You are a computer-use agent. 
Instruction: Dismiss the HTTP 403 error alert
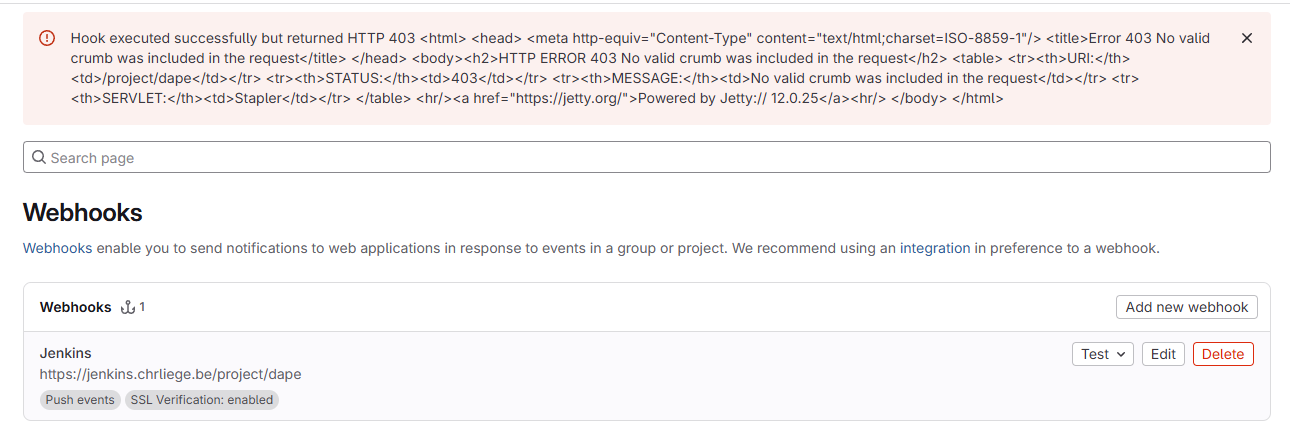1246,38
